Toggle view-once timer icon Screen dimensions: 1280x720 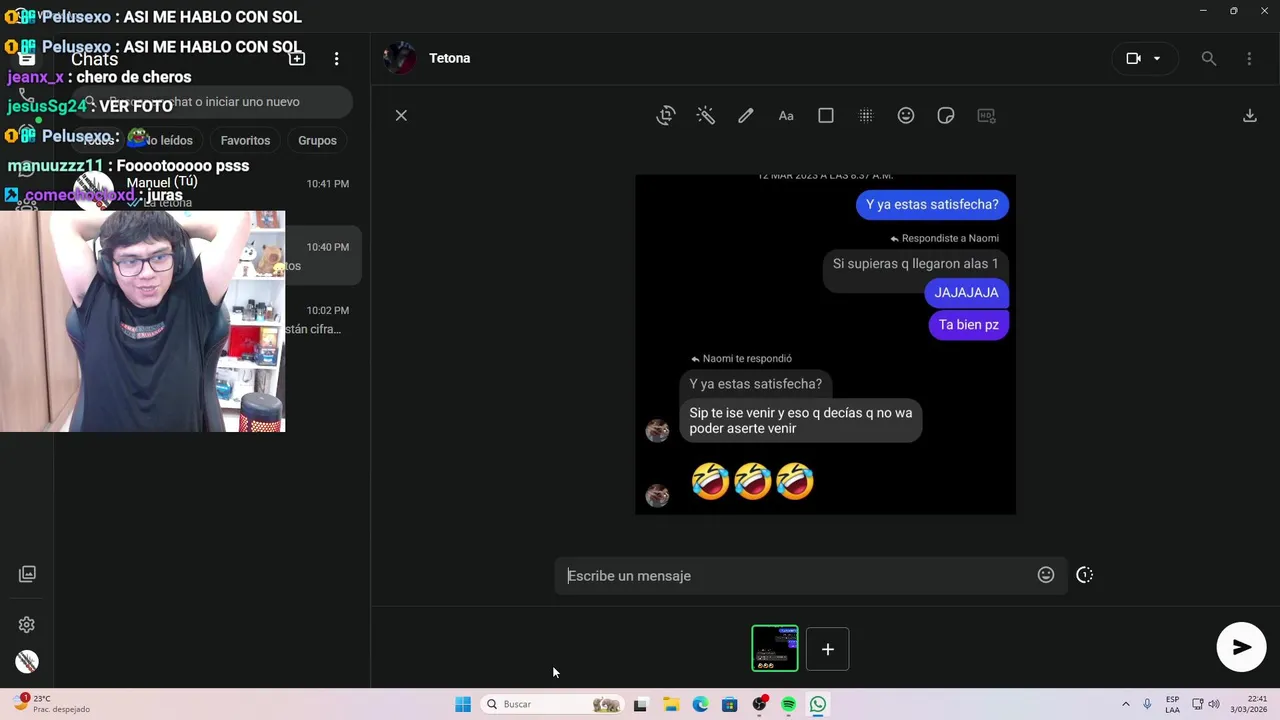(x=1085, y=575)
